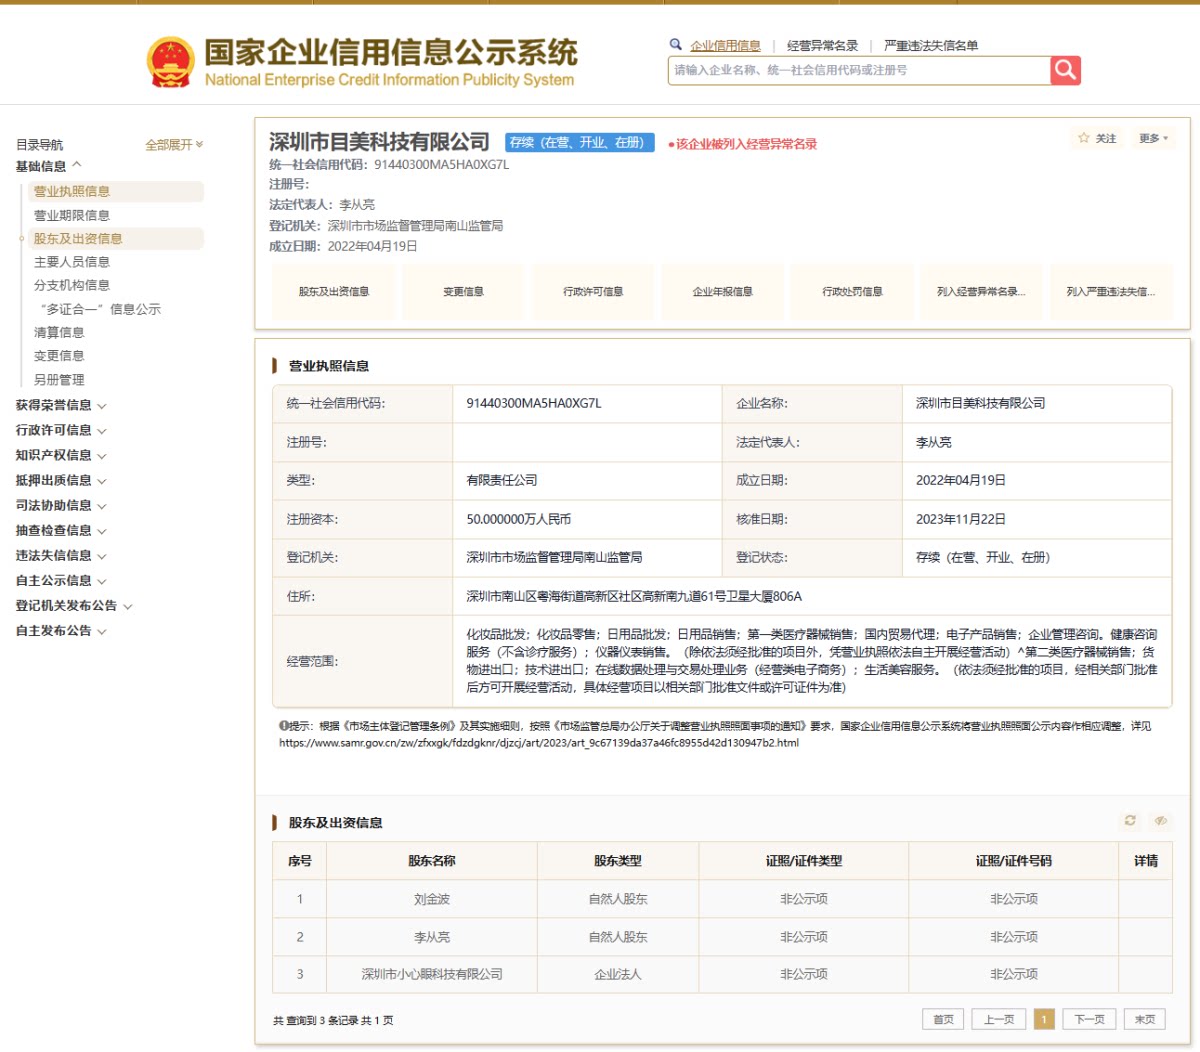Click the 存续 status badge
This screenshot has width=1200, height=1052.
pos(580,142)
